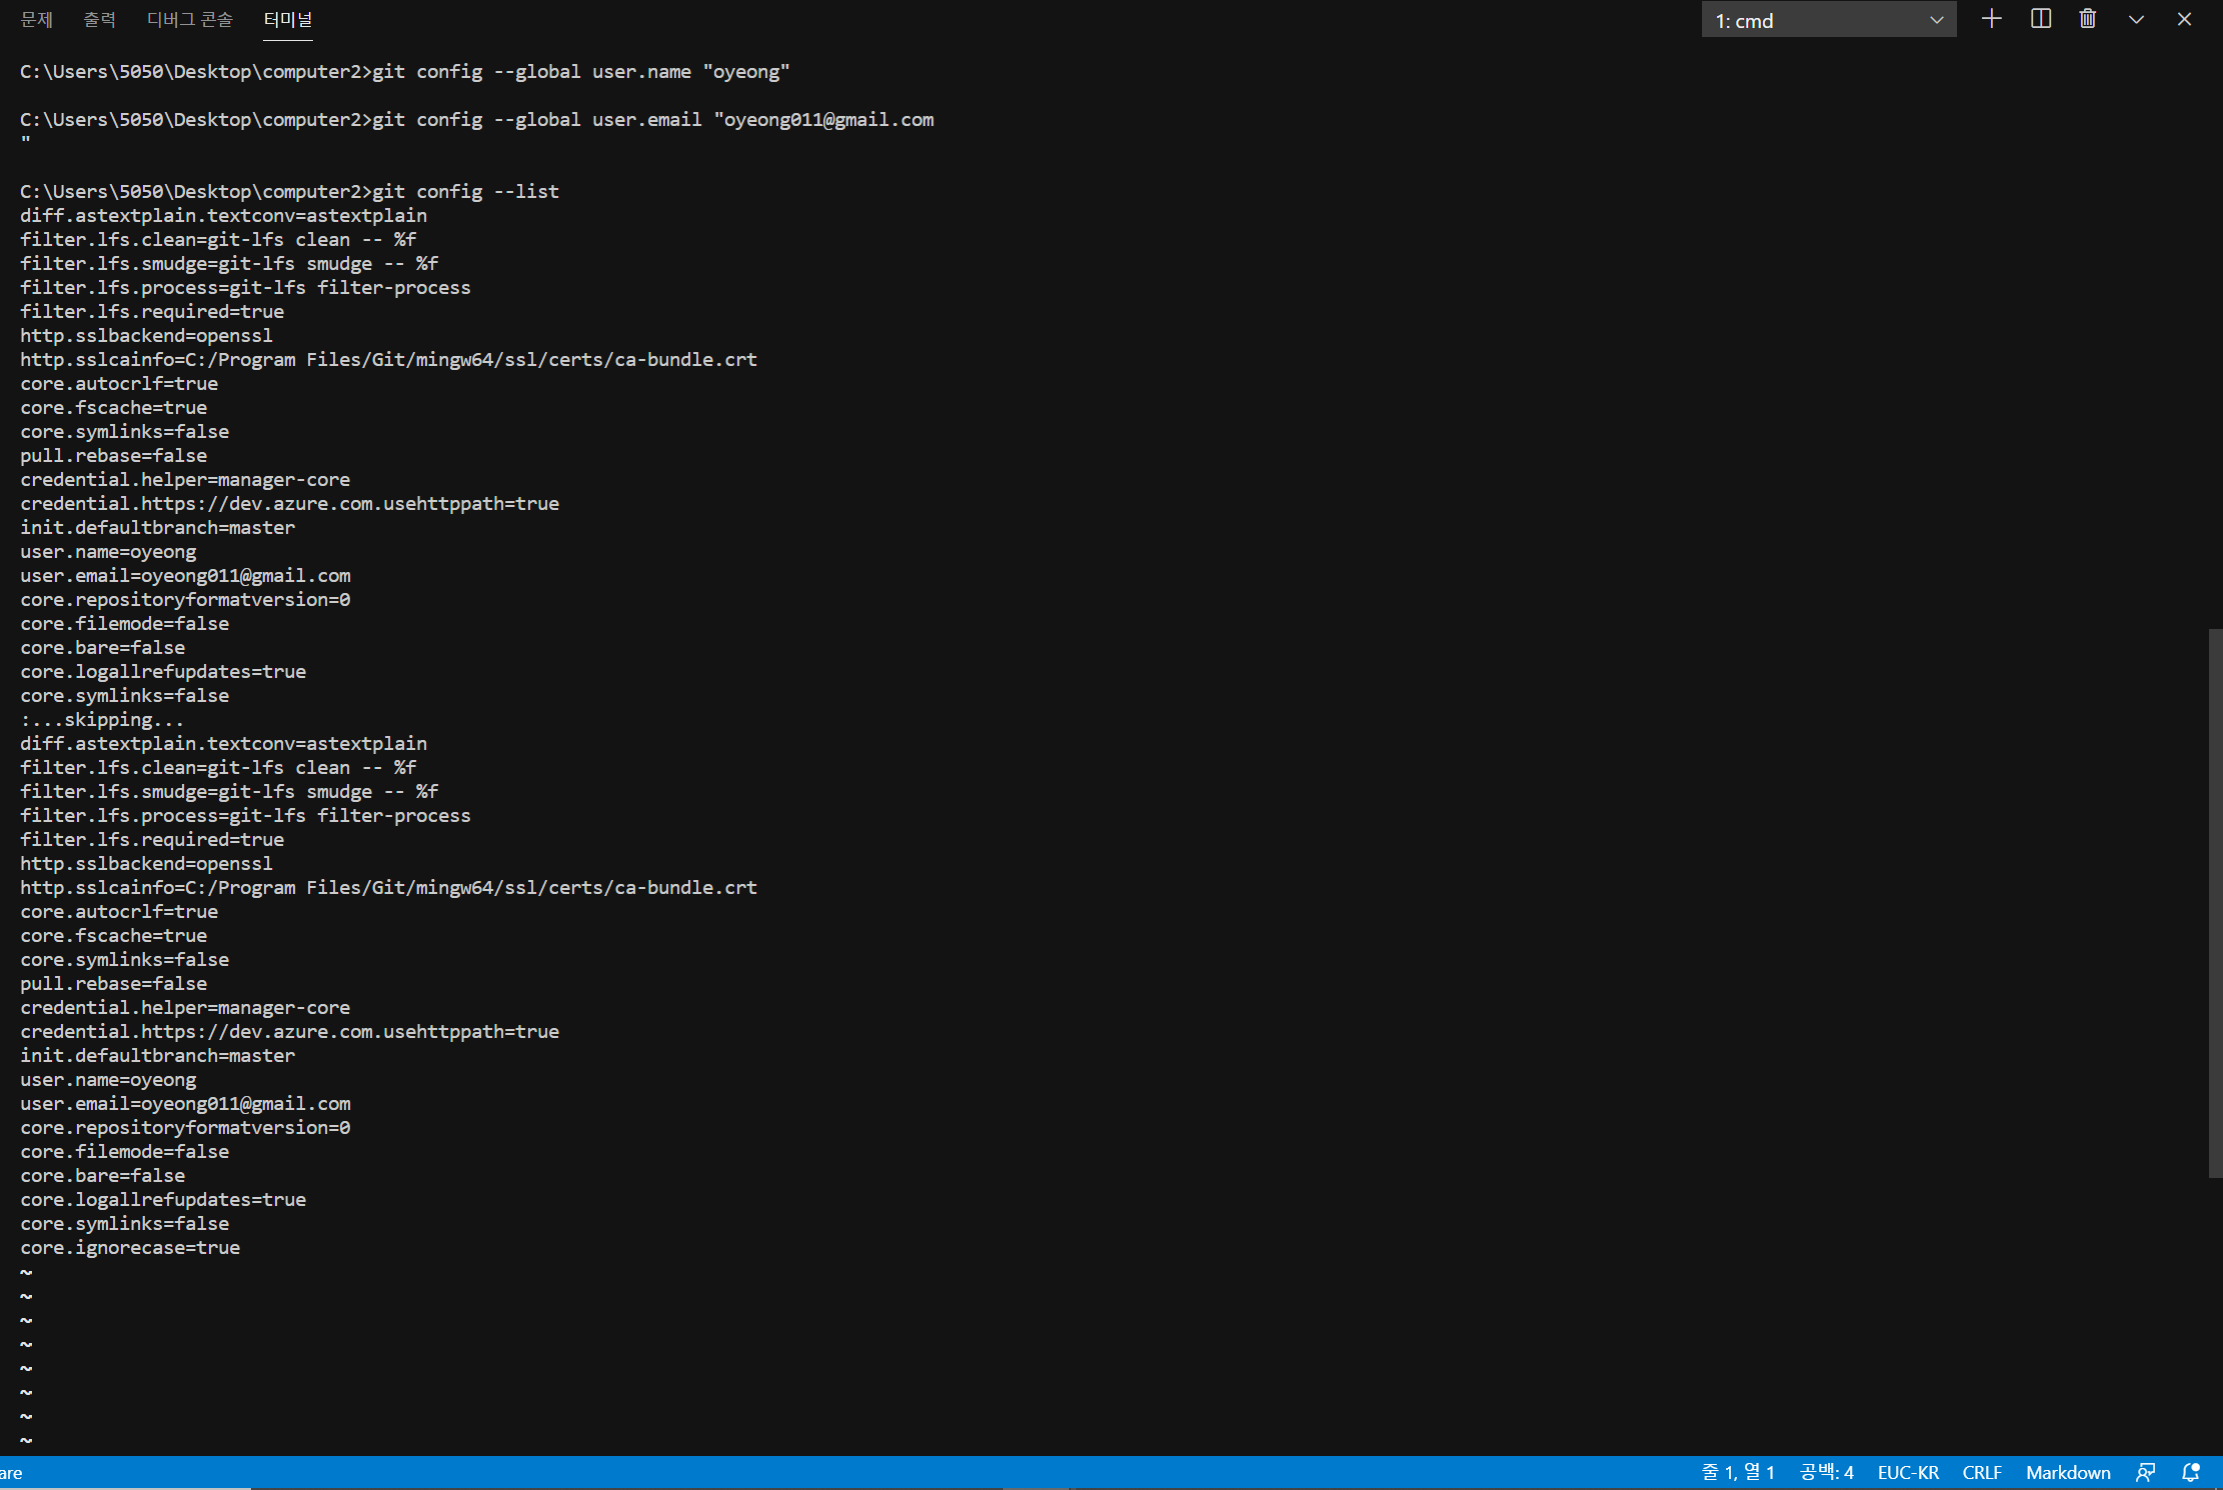Open the 문제 (Problems) panel tab
The height and width of the screenshot is (1490, 2223).
pyautogui.click(x=36, y=19)
